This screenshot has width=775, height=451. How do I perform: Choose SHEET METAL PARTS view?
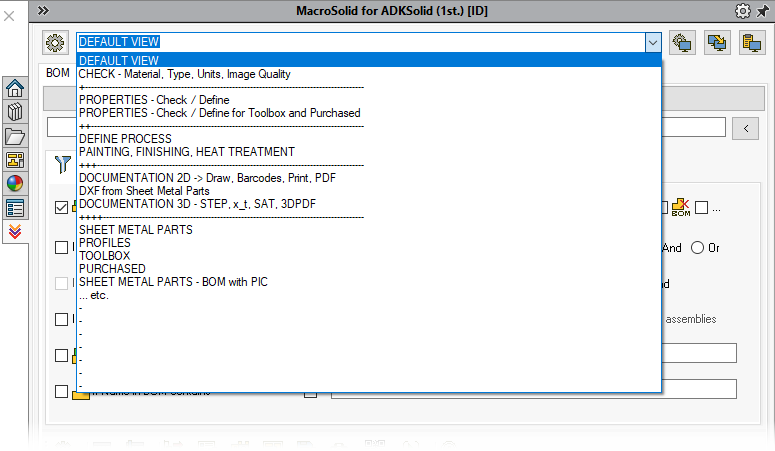[369, 229]
